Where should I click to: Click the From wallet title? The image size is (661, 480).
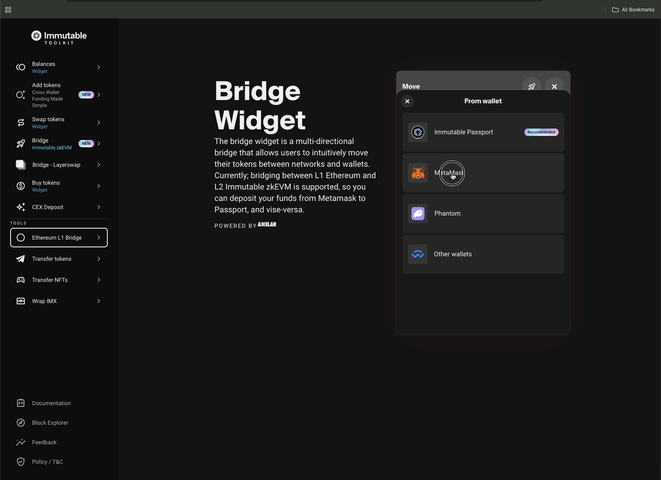483,101
